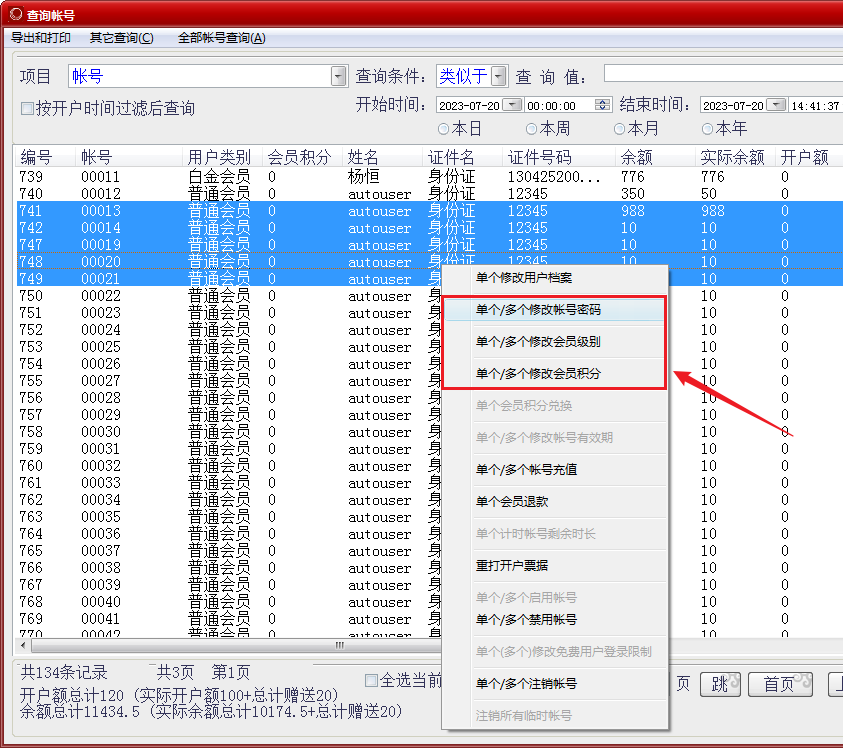The image size is (843, 748).
Task: Select the row with account 00011
Action: pyautogui.click(x=100, y=177)
